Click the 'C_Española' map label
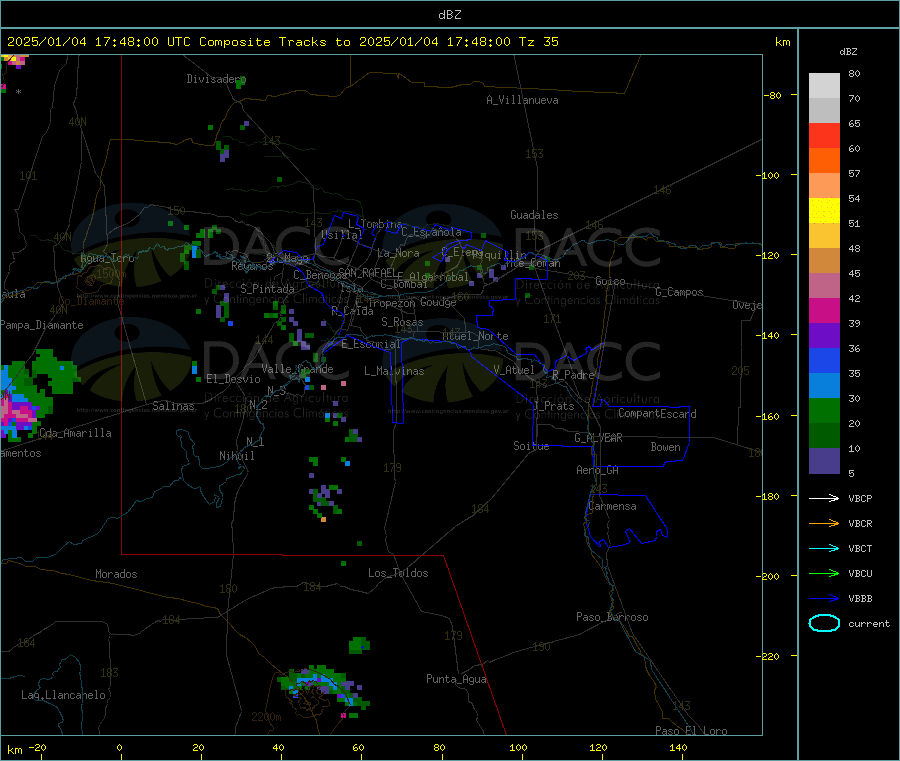Screen dimensions: 900x761 click(431, 232)
